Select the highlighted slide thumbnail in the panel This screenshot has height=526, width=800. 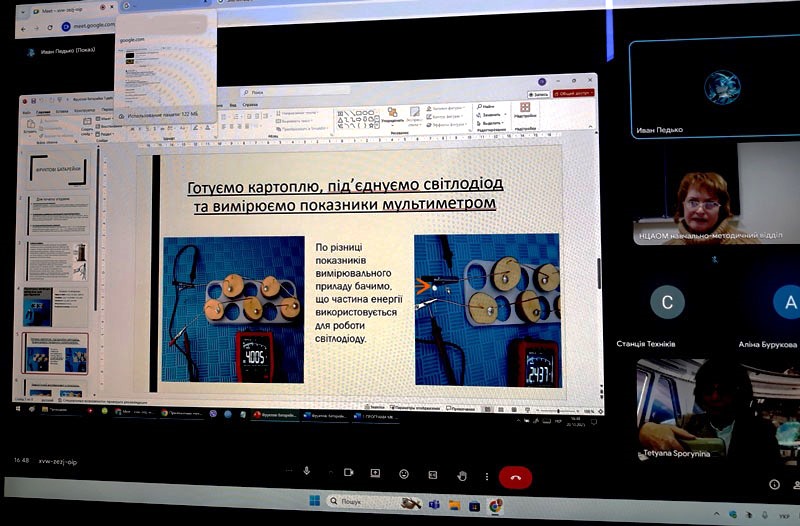click(55, 352)
